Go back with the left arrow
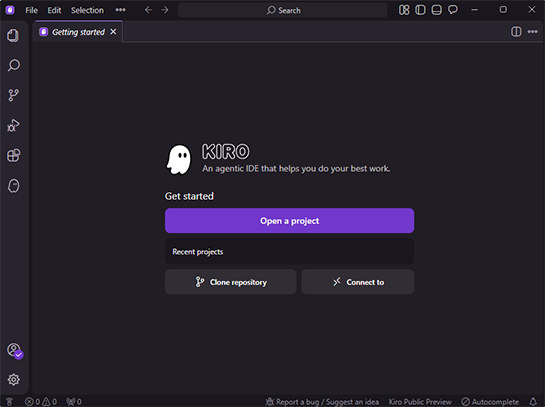The height and width of the screenshot is (407, 545). [x=148, y=10]
